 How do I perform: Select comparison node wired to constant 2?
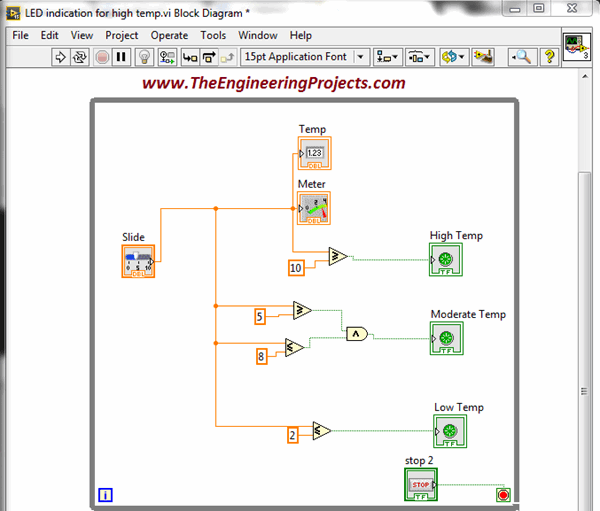tap(321, 431)
